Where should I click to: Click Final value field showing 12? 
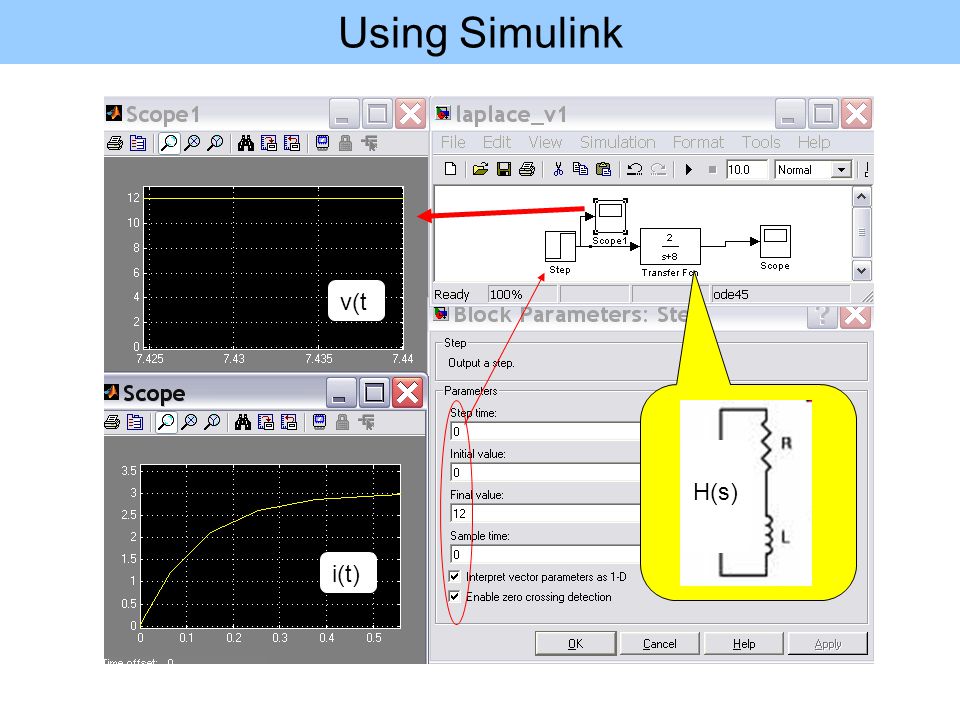pyautogui.click(x=545, y=514)
